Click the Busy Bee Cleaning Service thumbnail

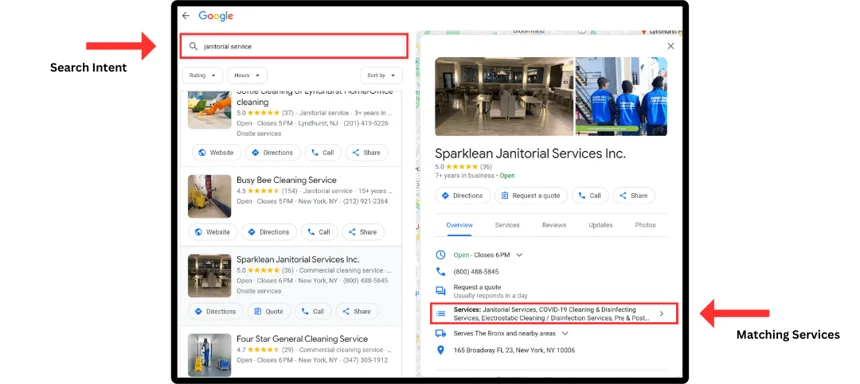coord(210,196)
